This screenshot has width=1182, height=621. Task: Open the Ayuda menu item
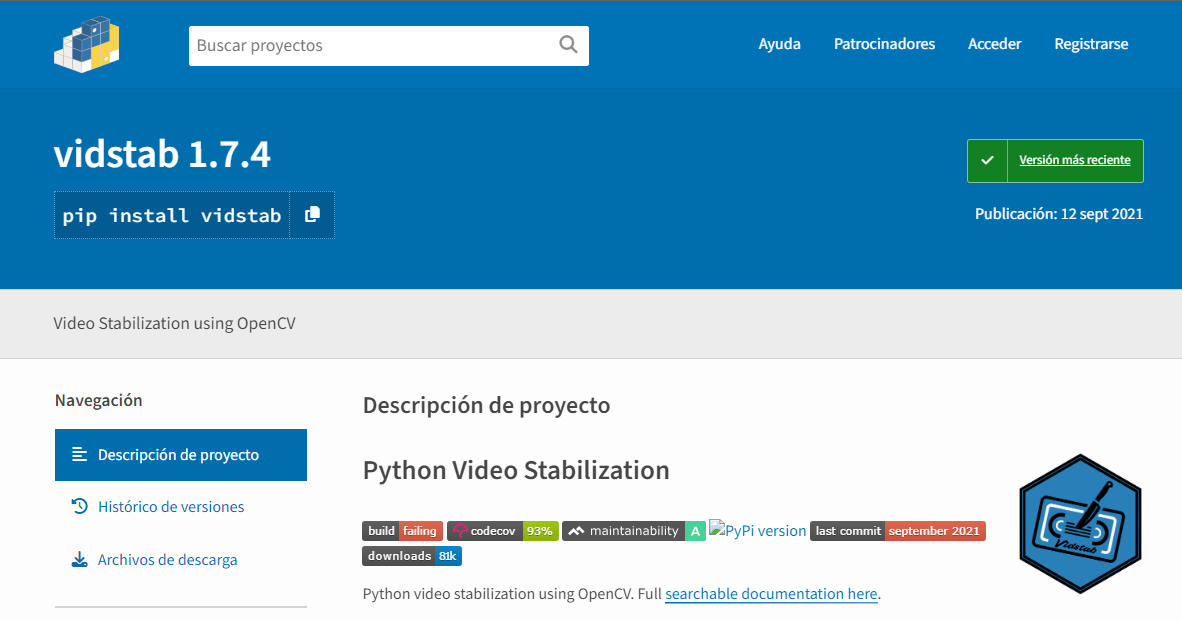[x=779, y=44]
